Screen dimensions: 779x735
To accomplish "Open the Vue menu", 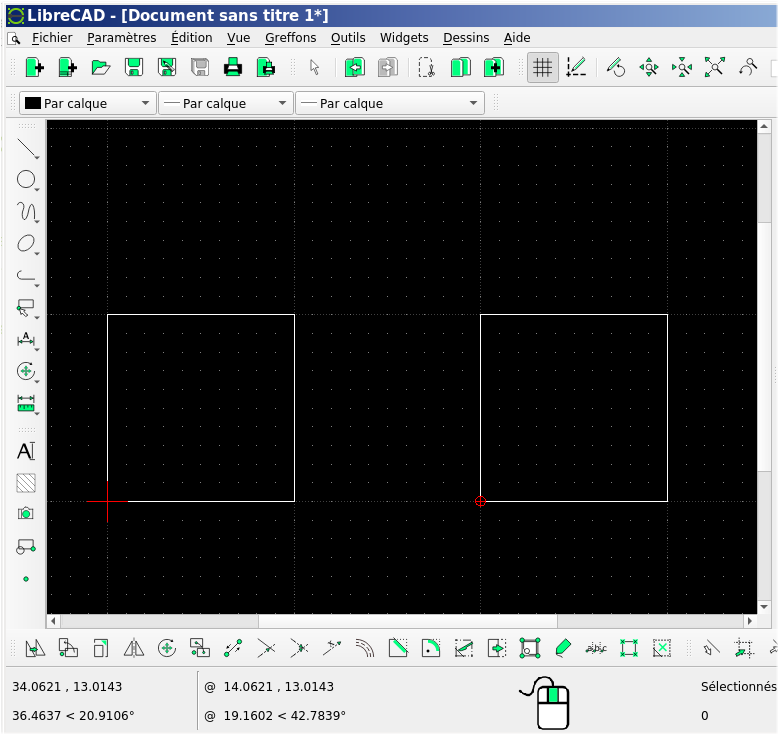I will [238, 38].
